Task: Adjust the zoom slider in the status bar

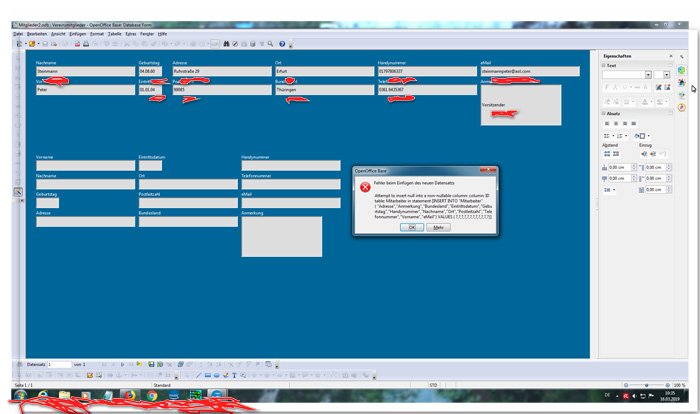Action: tap(648, 385)
